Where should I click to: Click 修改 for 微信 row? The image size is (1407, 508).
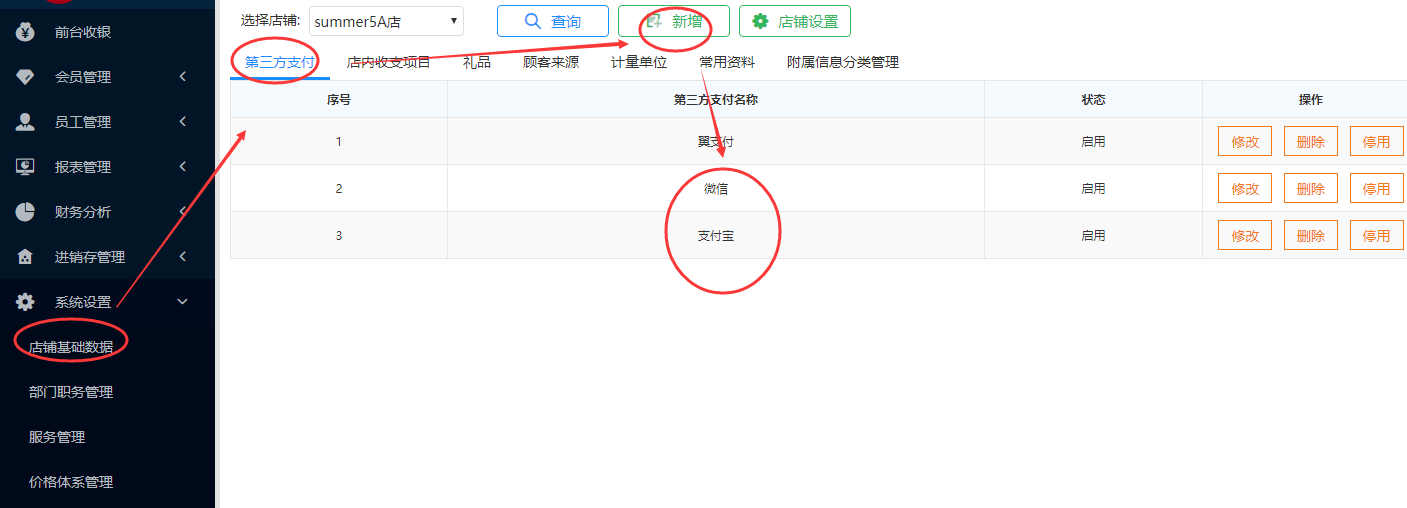tap(1245, 188)
